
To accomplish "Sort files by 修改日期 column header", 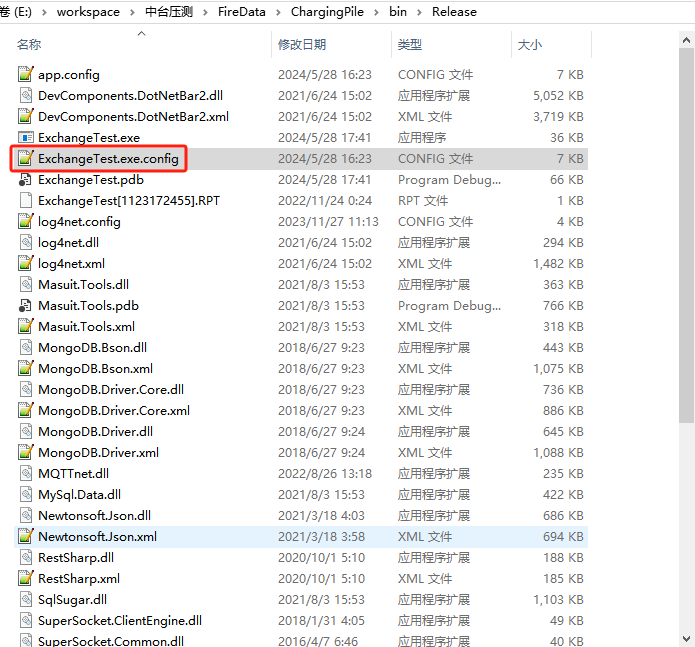I will 303,45.
